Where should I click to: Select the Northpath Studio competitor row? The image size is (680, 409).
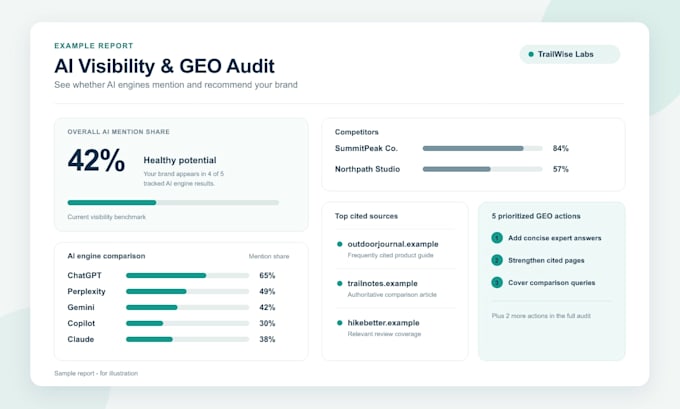click(x=451, y=169)
